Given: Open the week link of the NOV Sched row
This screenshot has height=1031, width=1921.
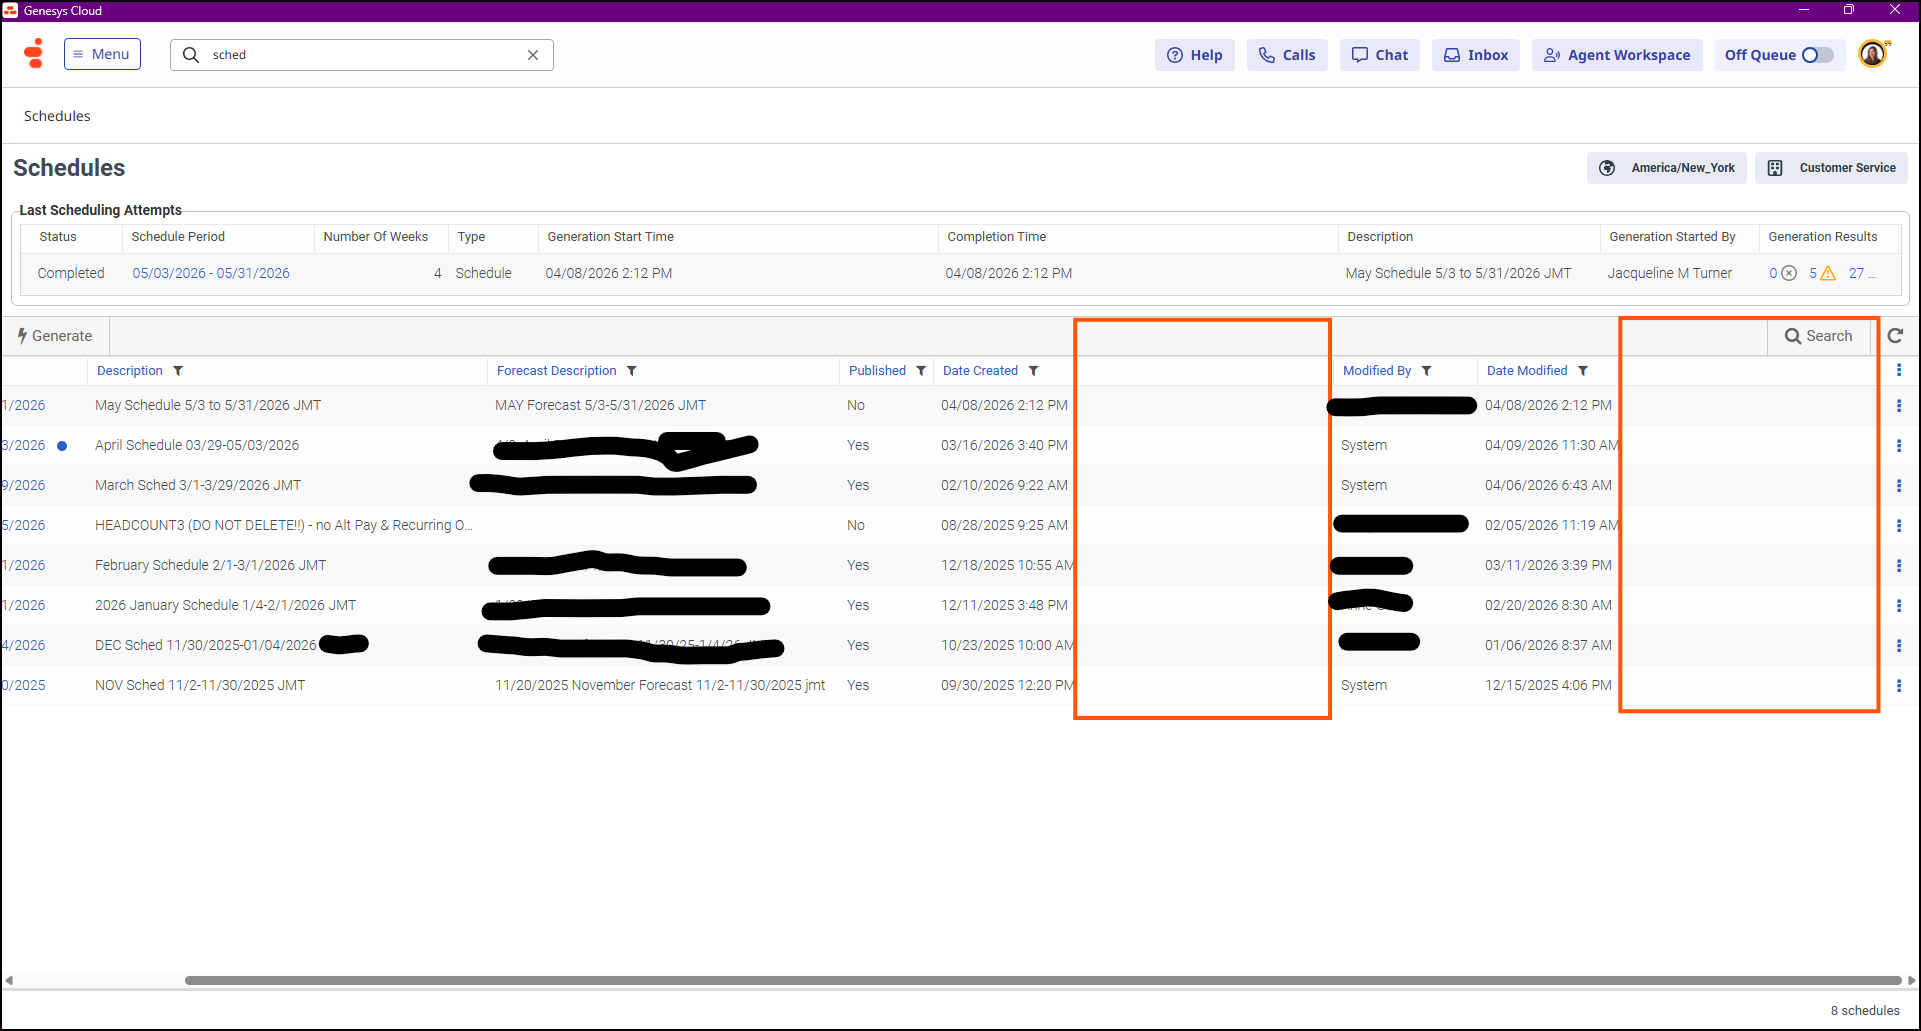Looking at the screenshot, I should click(24, 686).
